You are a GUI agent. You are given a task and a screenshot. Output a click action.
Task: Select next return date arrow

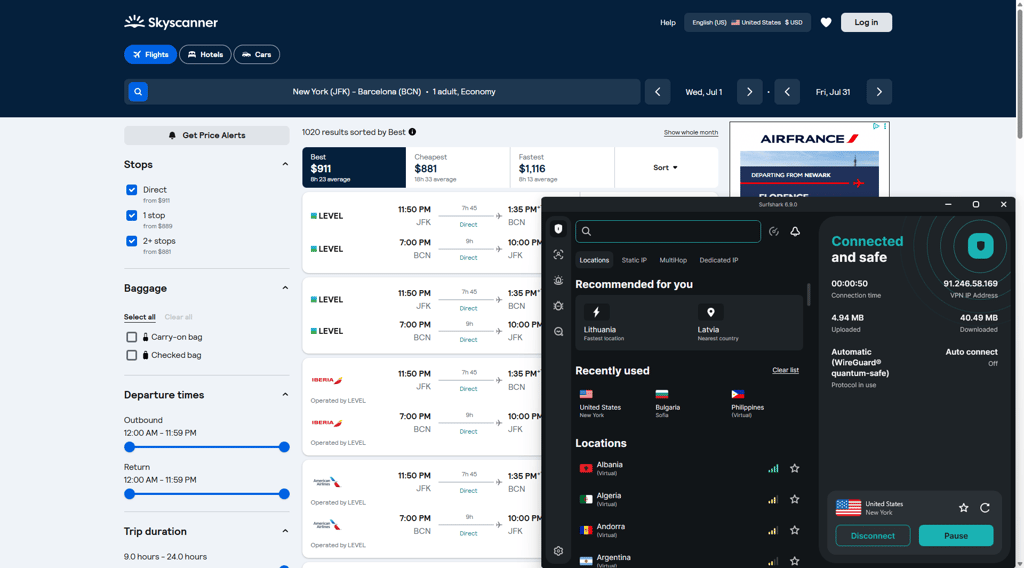click(x=879, y=92)
